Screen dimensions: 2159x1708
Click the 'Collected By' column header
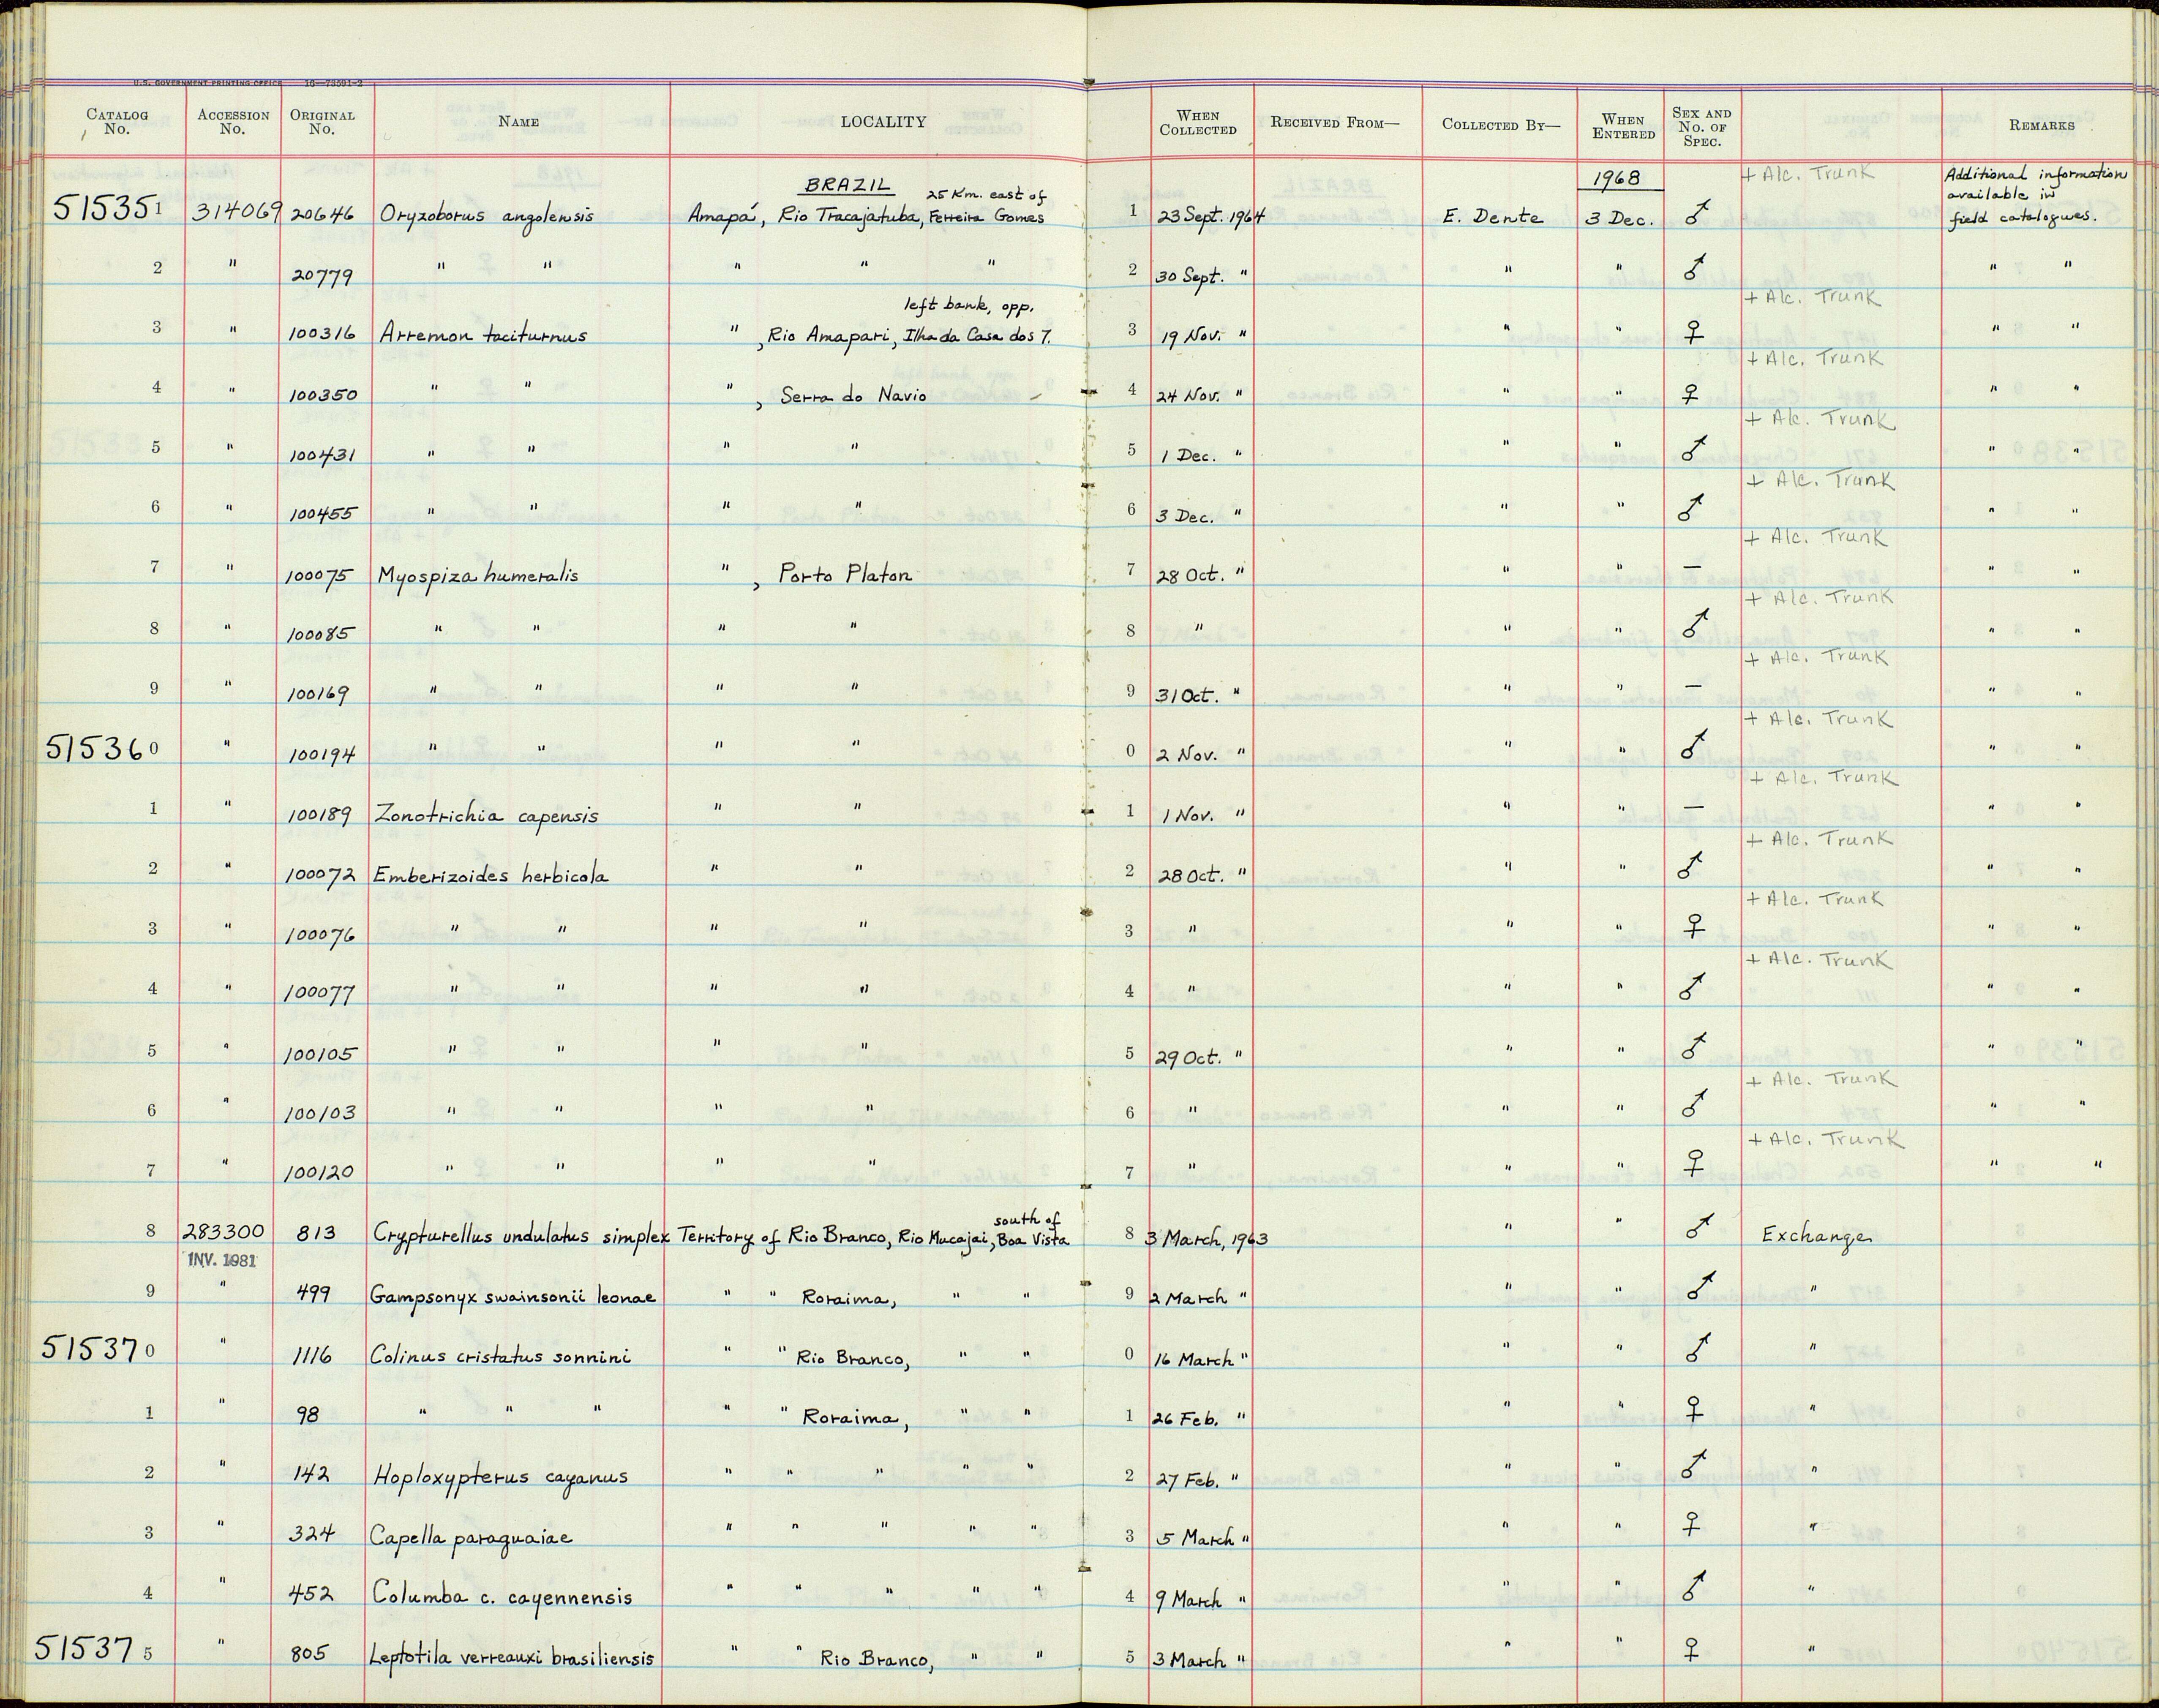click(x=1501, y=125)
